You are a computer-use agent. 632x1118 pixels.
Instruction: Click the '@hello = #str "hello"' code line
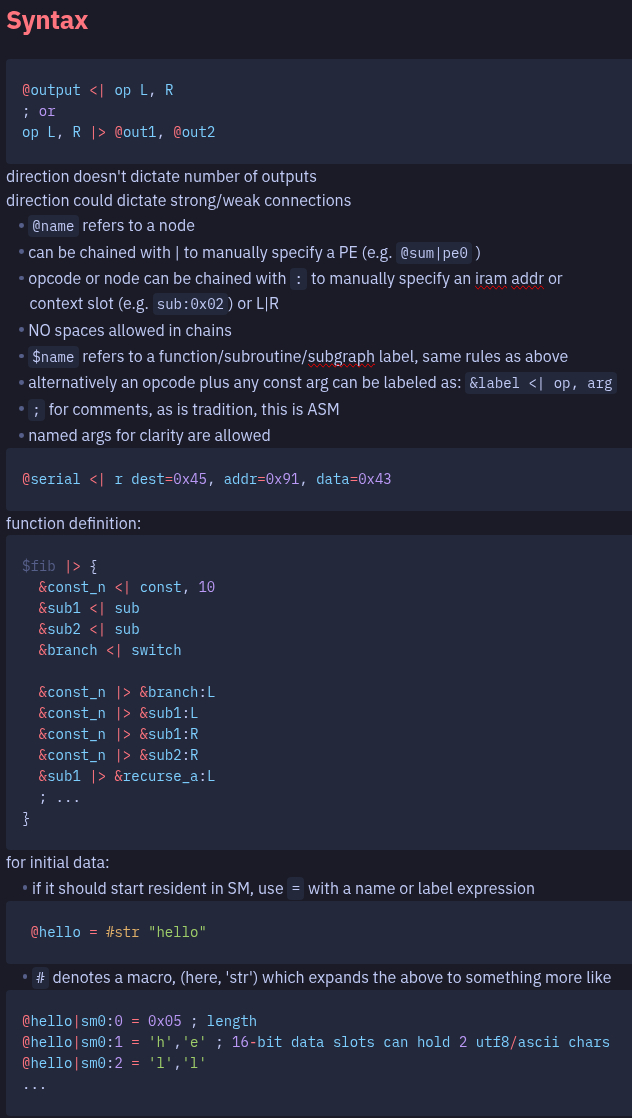click(118, 932)
